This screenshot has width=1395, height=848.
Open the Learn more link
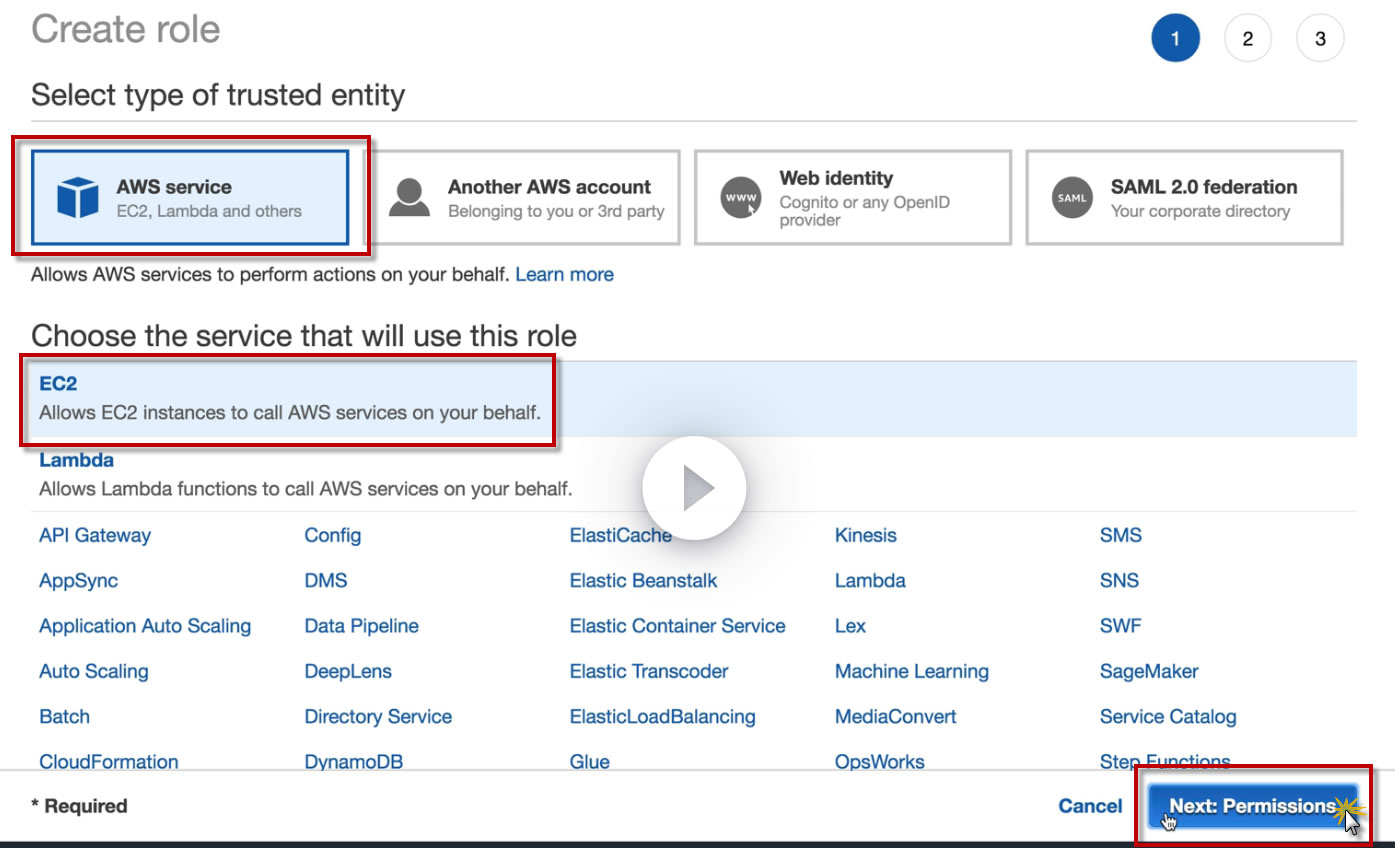(565, 274)
